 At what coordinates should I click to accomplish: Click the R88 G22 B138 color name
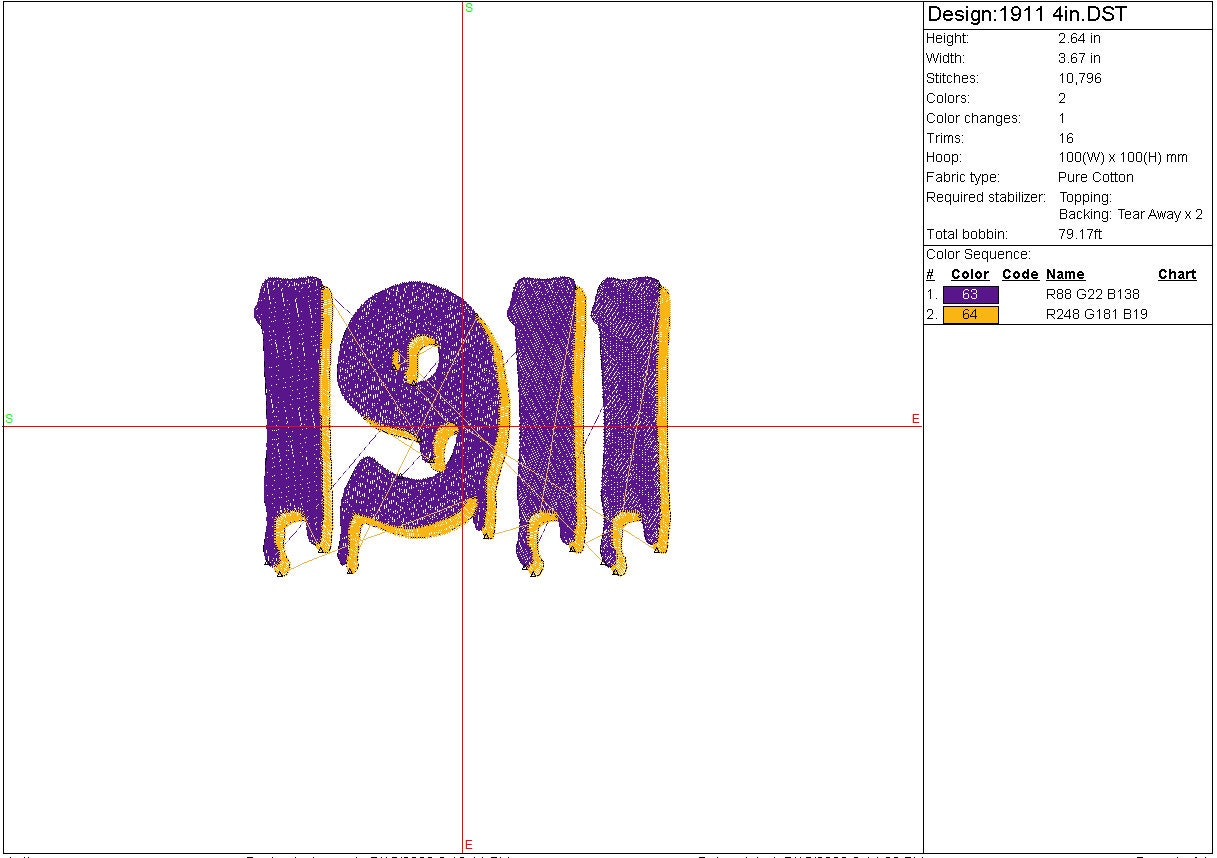tap(1092, 295)
